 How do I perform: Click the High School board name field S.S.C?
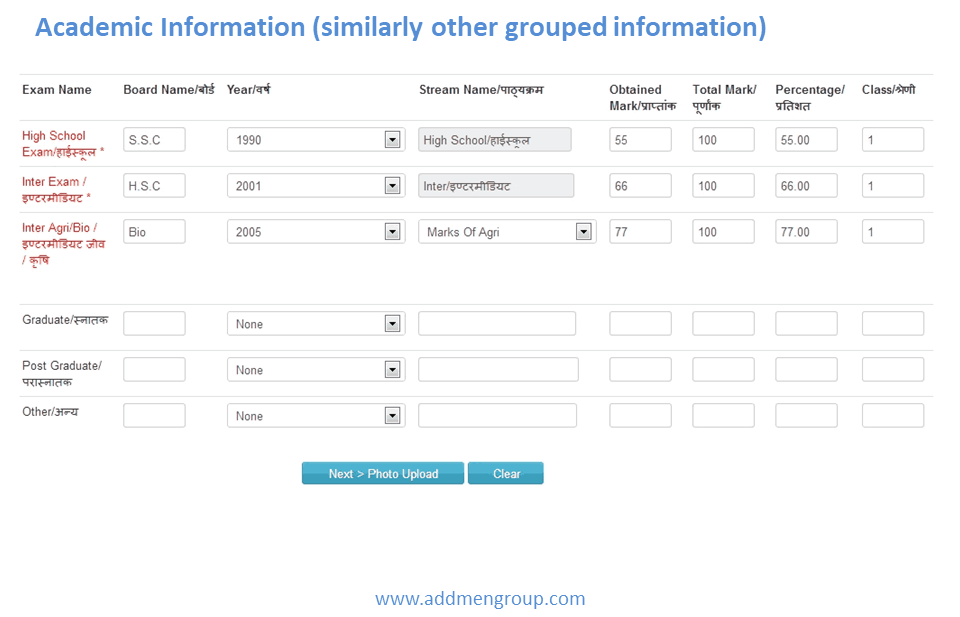(x=154, y=140)
